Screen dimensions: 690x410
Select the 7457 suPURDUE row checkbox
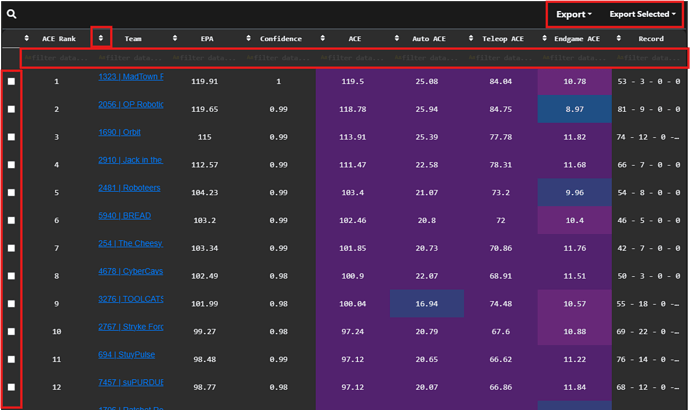11,387
